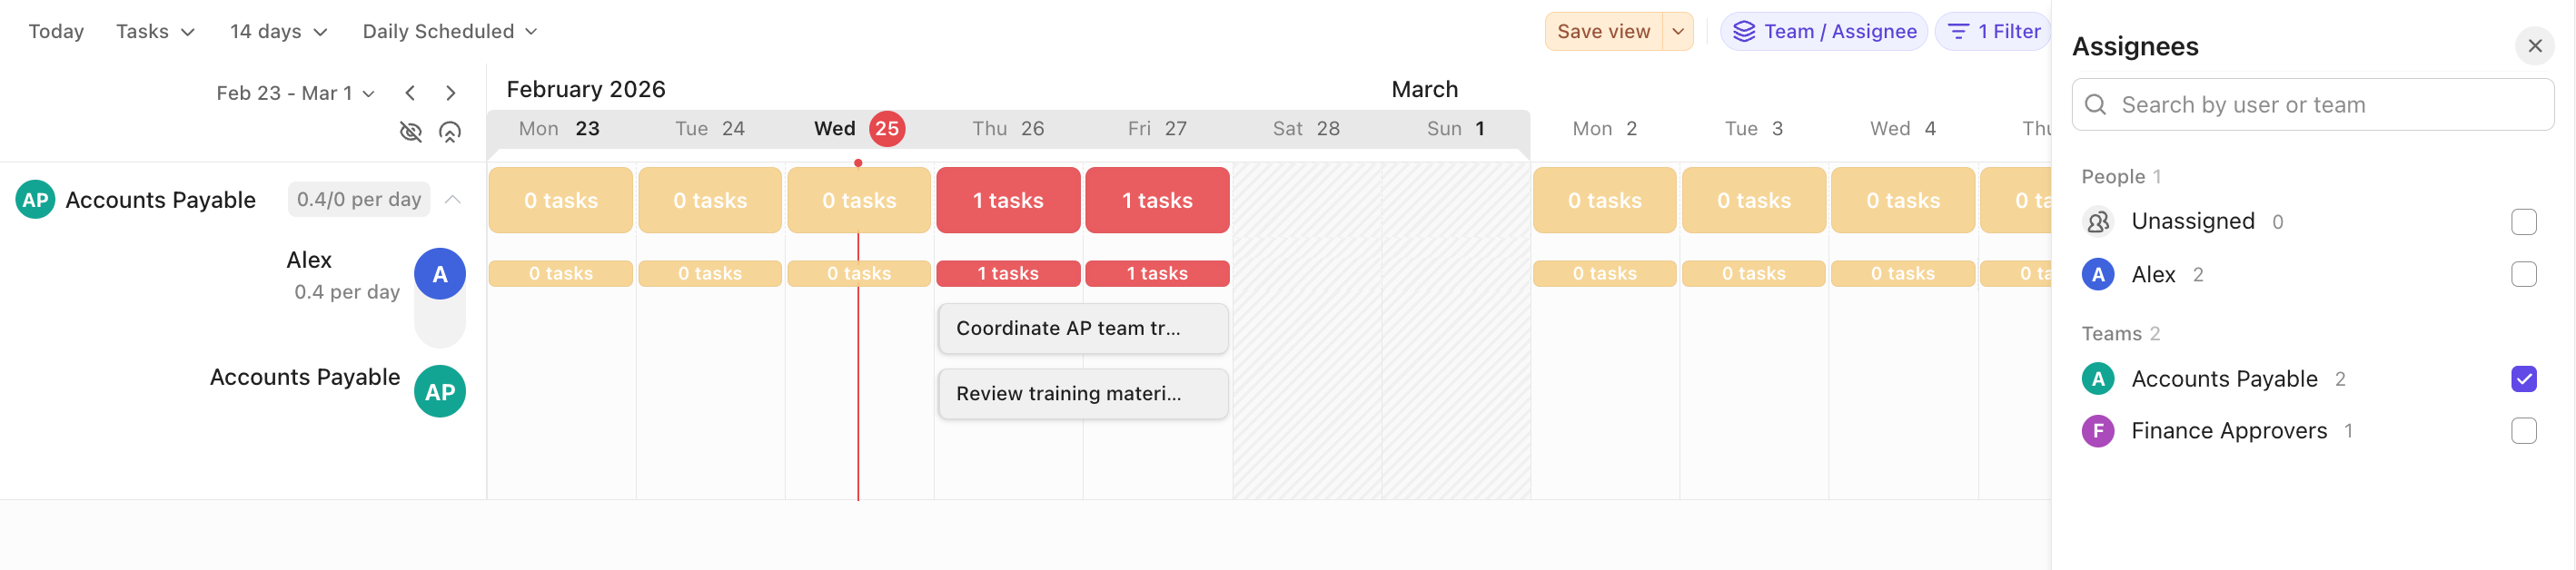Open the Tasks dropdown
Screen dimensions: 2576x570
pyautogui.click(x=155, y=31)
